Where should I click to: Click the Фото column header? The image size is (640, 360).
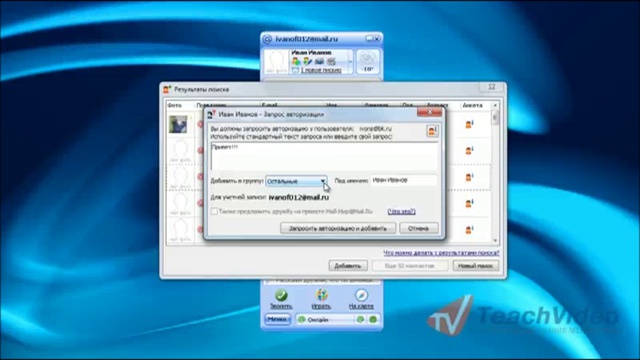tap(175, 105)
